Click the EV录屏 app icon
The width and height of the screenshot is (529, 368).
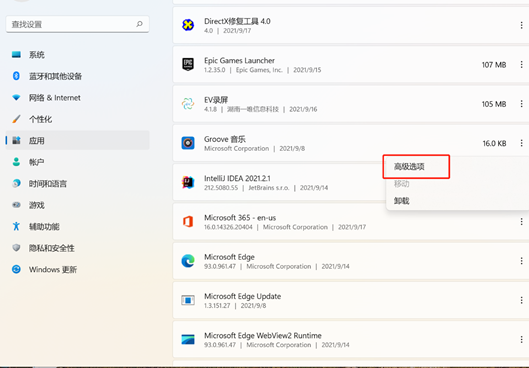[x=188, y=104]
